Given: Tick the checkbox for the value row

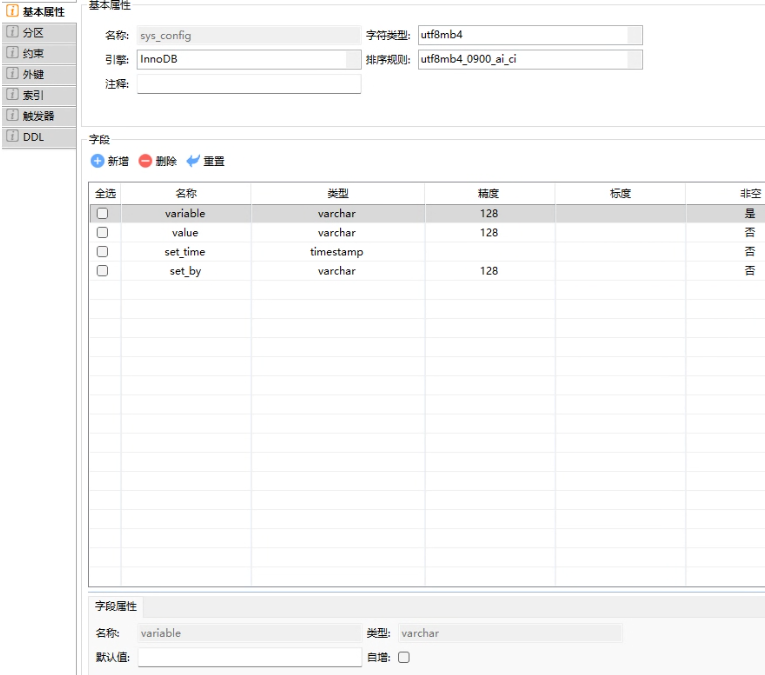Looking at the screenshot, I should tap(101, 233).
